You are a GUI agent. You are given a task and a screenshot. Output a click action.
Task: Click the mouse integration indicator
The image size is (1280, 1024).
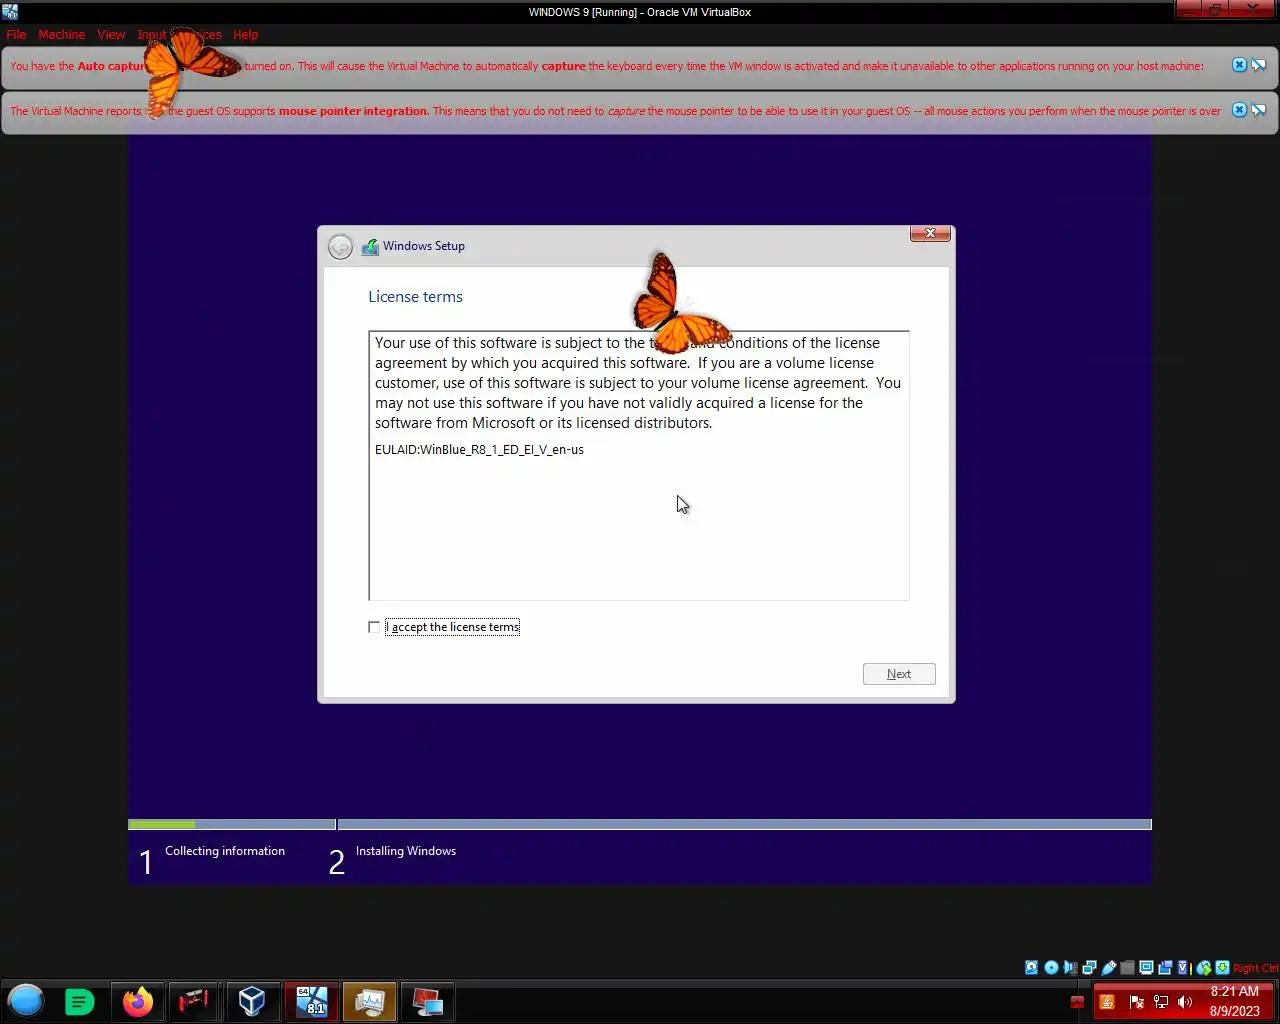click(x=1204, y=967)
